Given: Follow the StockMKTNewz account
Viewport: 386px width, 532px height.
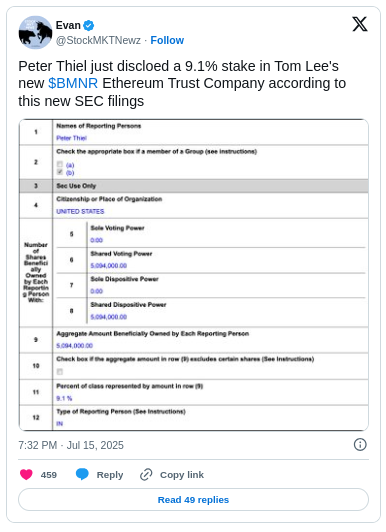Looking at the screenshot, I should coord(167,40).
